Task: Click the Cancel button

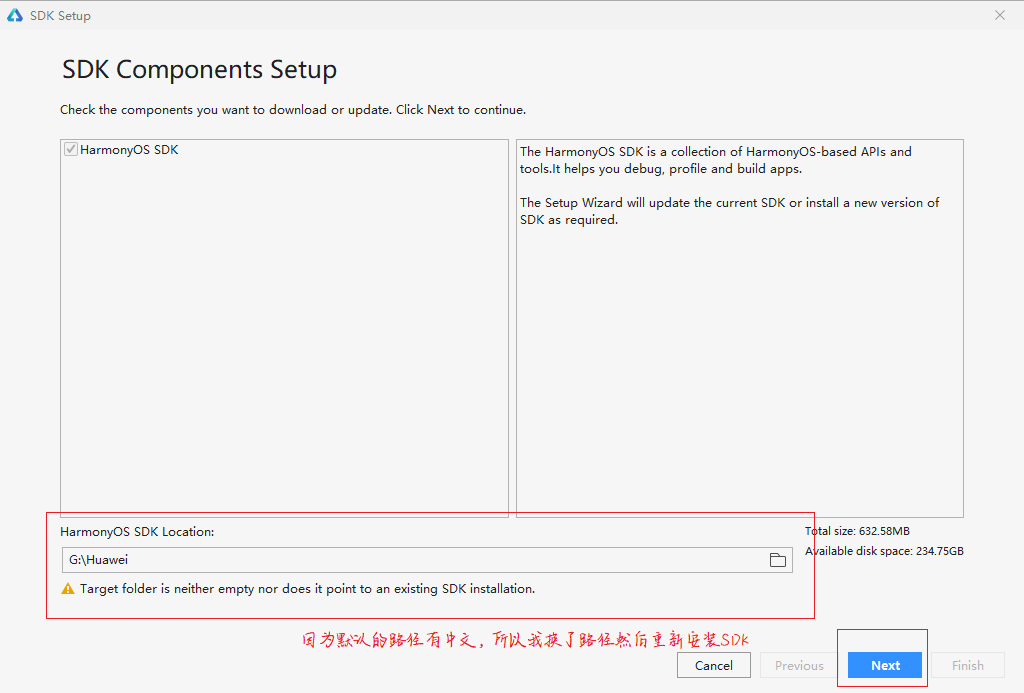Action: pos(714,665)
